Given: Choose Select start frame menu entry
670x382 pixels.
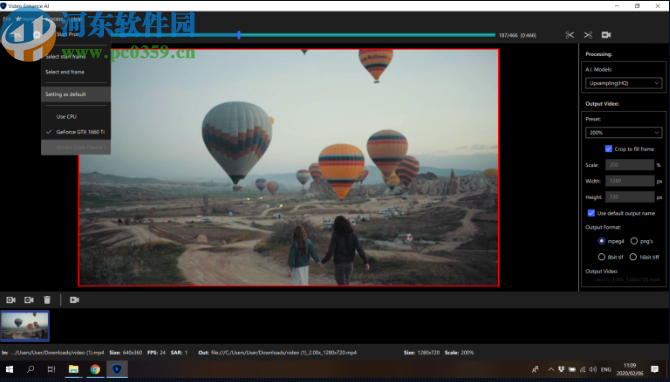Looking at the screenshot, I should pos(76,56).
